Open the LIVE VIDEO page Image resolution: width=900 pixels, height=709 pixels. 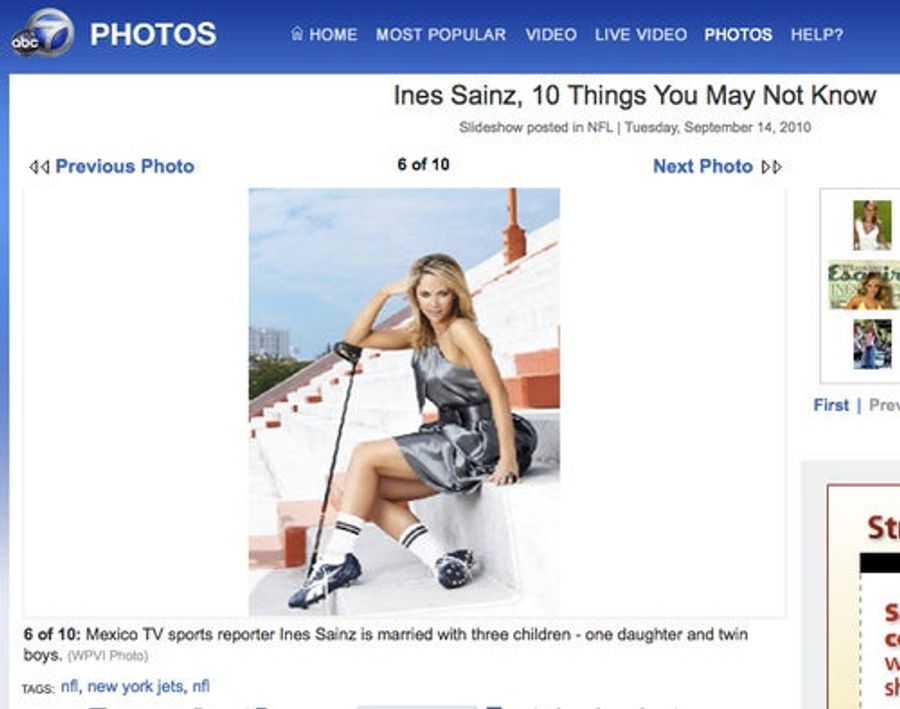(641, 34)
